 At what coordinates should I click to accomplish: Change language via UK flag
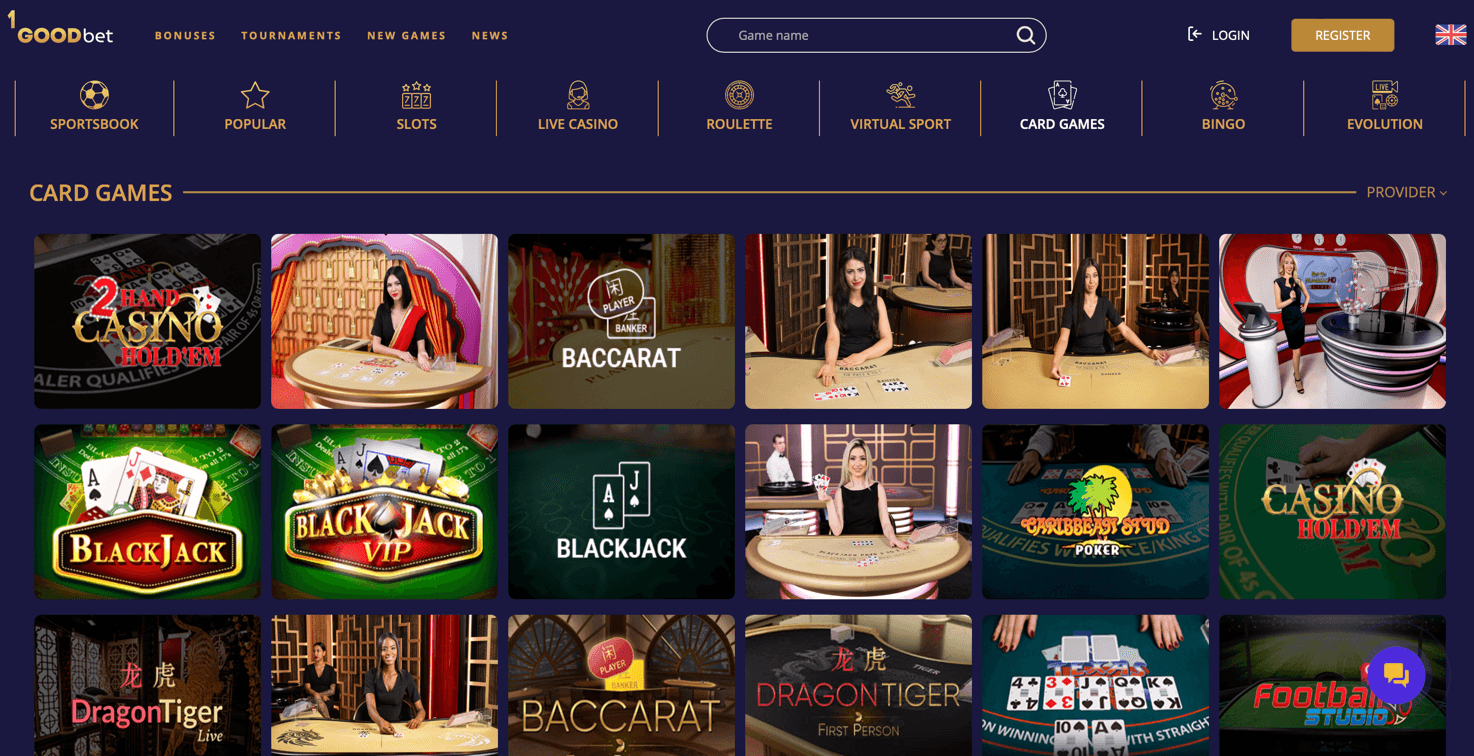[1450, 35]
